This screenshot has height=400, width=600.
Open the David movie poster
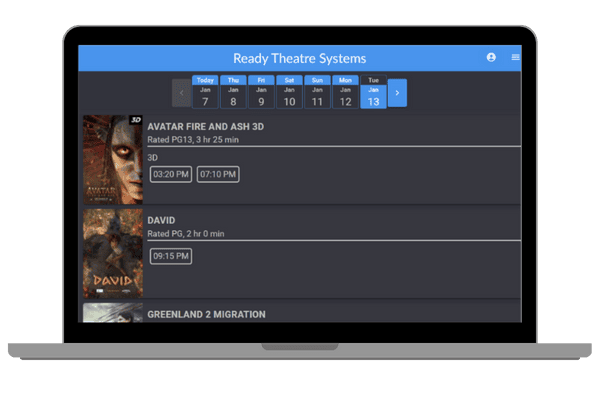[112, 253]
